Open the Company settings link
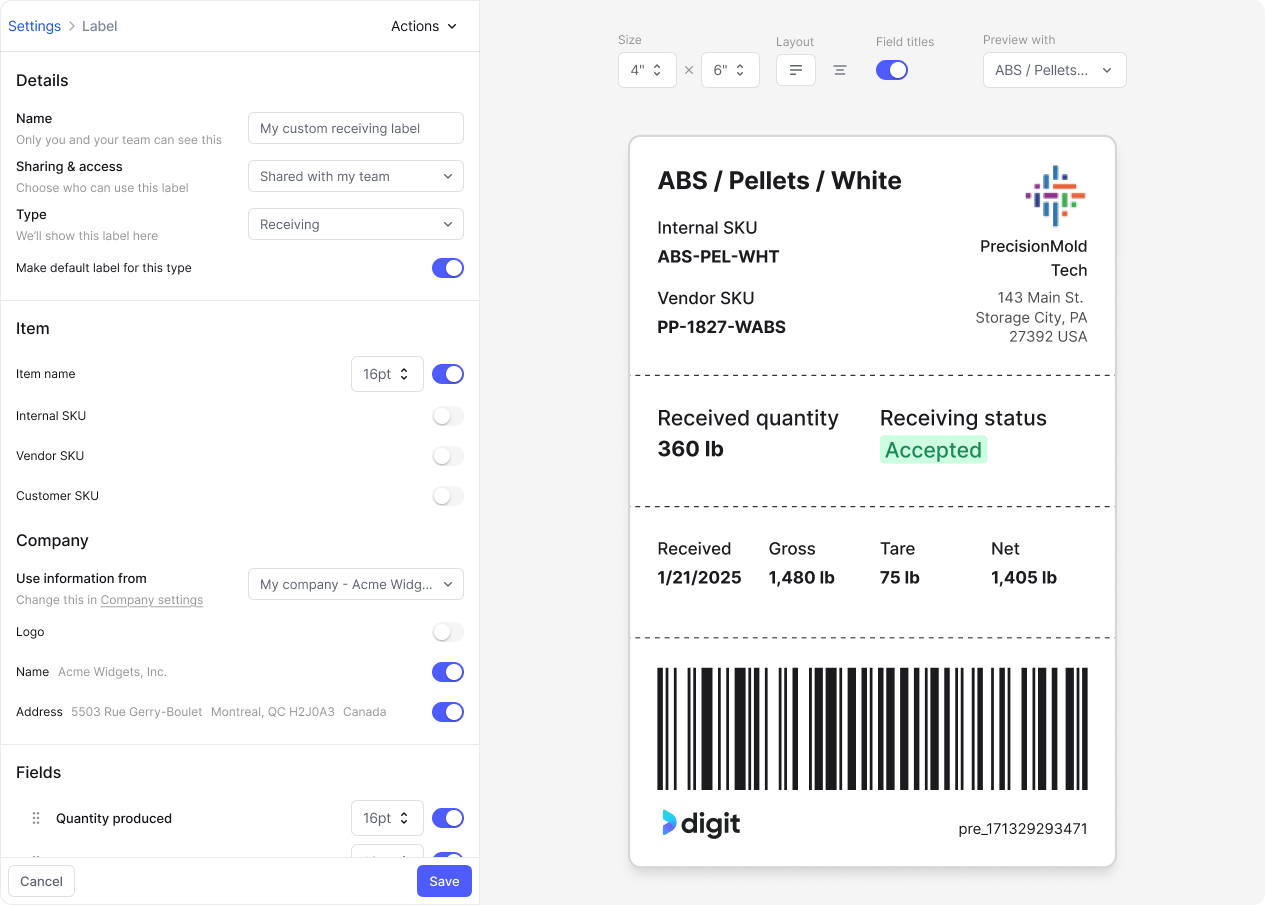 (152, 600)
